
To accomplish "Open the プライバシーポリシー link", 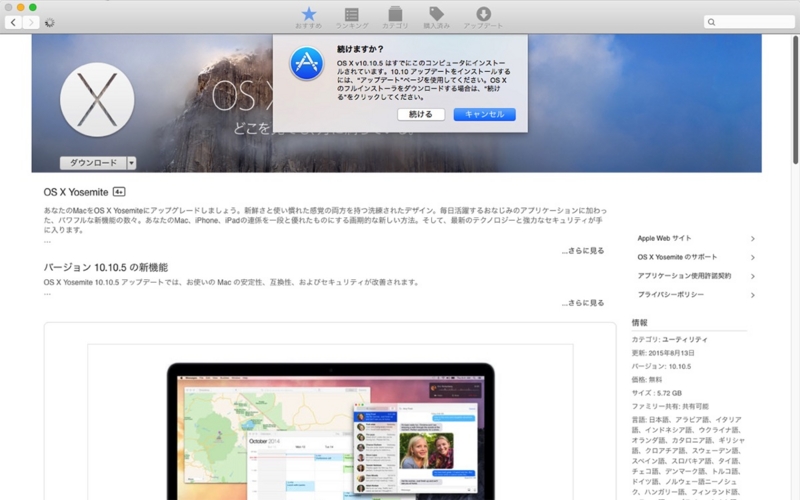I will (x=670, y=295).
